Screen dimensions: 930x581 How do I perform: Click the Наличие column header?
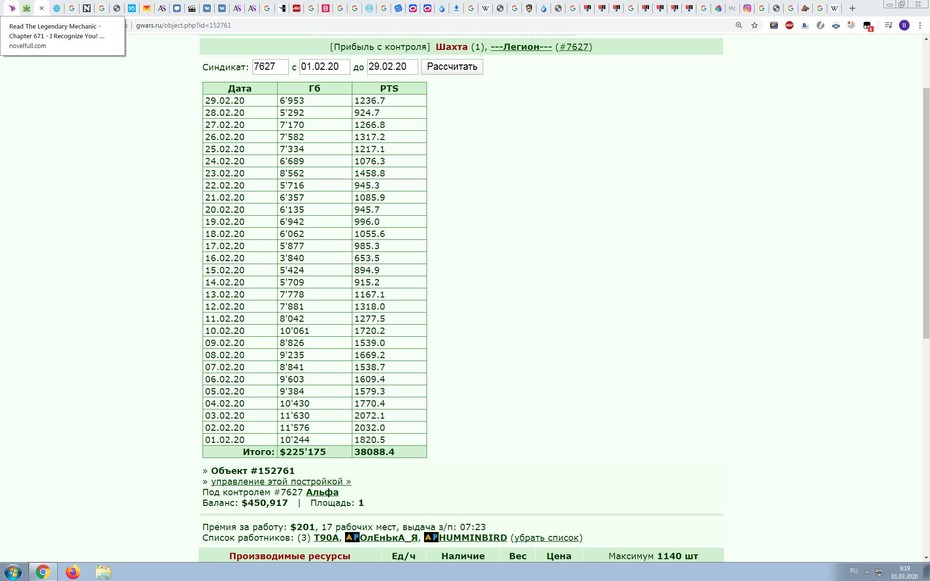click(463, 556)
